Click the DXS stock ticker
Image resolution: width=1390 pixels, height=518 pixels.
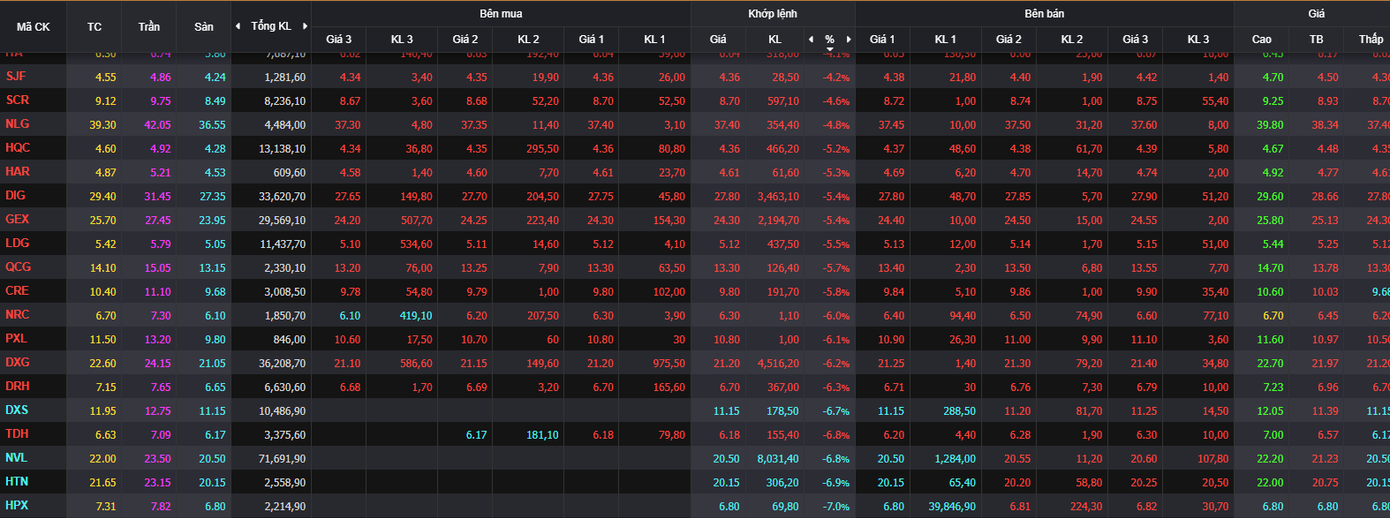(x=16, y=410)
